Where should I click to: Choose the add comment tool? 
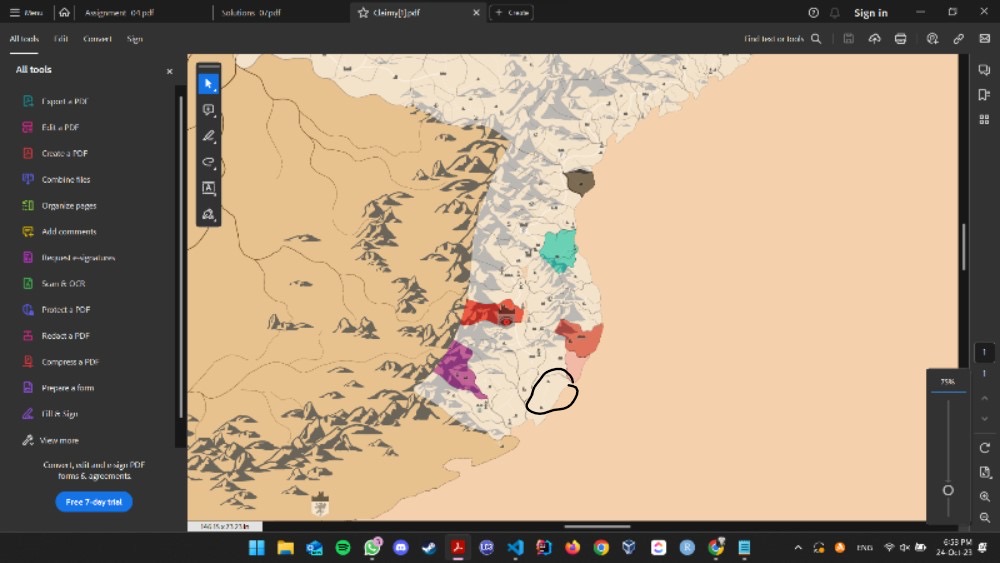pyautogui.click(x=208, y=110)
